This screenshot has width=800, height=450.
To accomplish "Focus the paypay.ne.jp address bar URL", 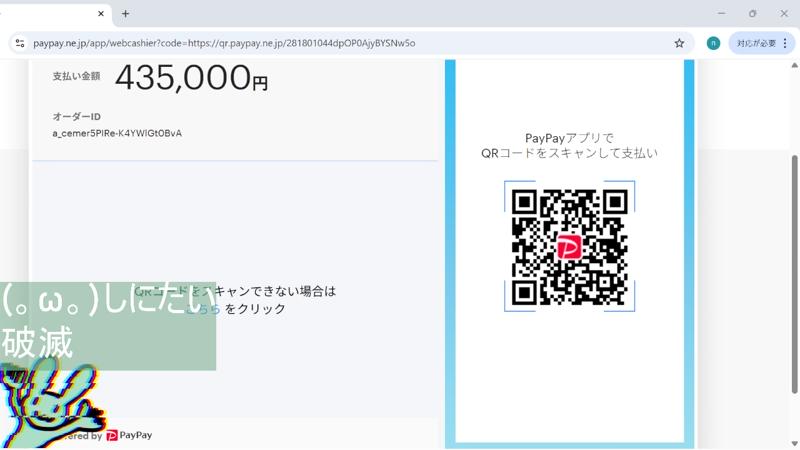I will coord(224,43).
